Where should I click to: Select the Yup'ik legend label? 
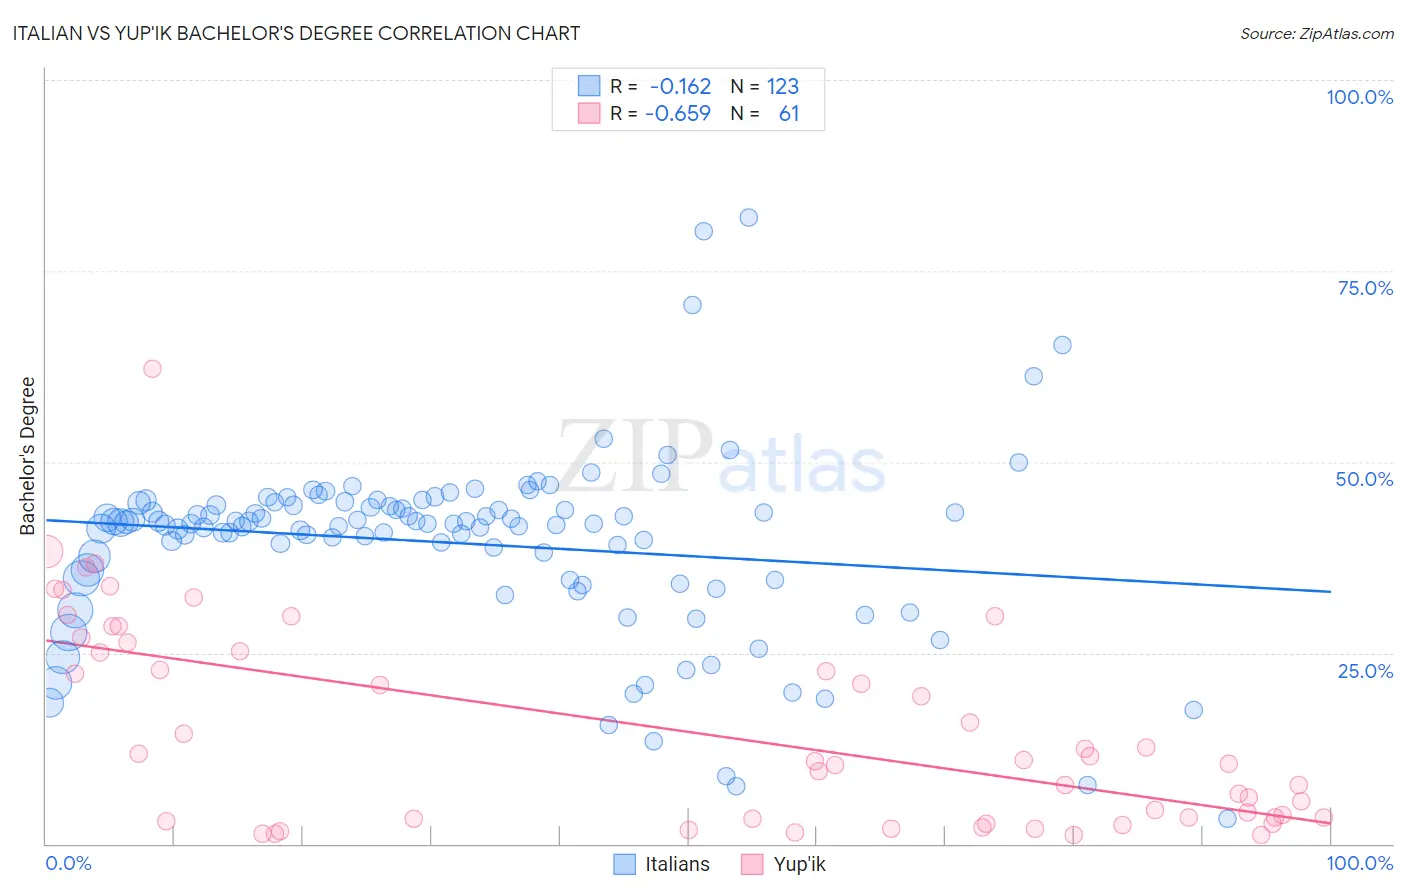[x=799, y=864]
